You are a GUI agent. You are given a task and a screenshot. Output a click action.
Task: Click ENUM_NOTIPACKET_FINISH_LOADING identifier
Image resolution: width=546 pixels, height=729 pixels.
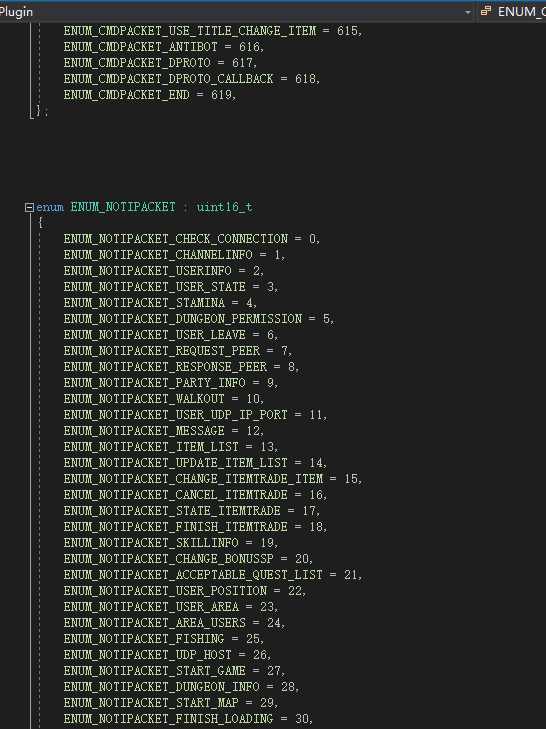point(168,719)
